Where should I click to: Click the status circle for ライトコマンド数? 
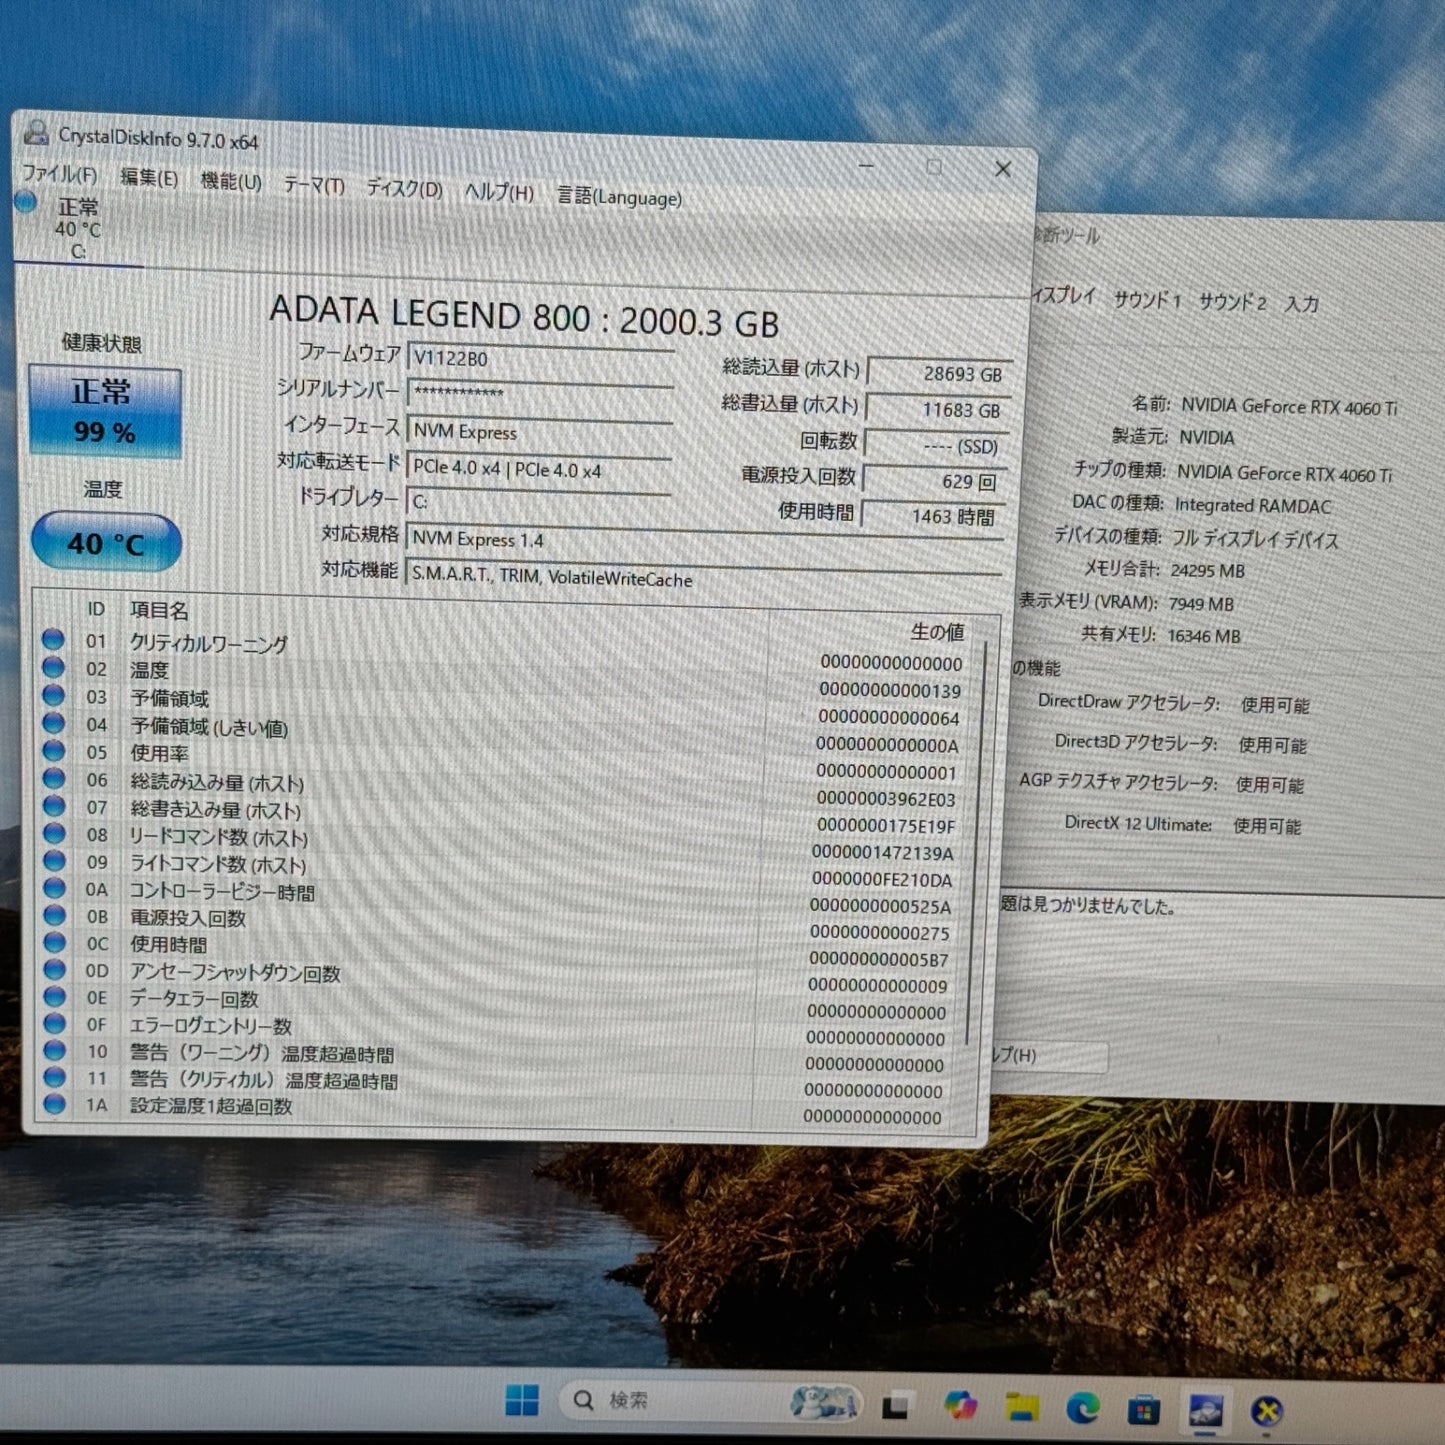tap(53, 861)
